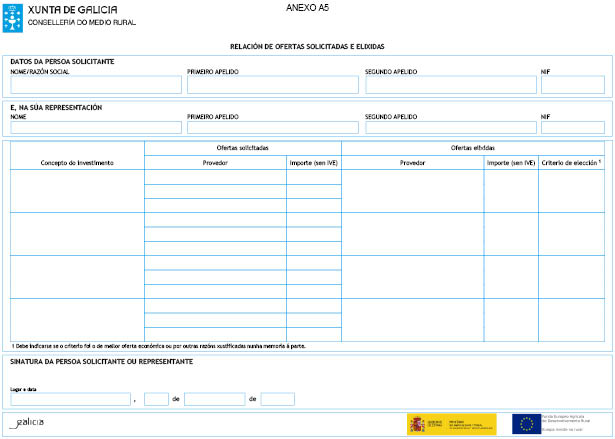Click first Provedor cell under Ofertas elixidas

click(x=413, y=191)
